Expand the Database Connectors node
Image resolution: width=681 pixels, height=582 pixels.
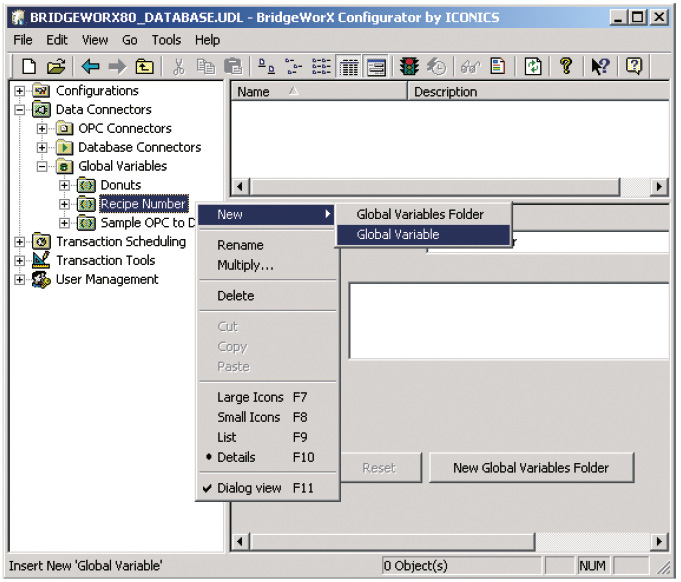click(x=42, y=148)
